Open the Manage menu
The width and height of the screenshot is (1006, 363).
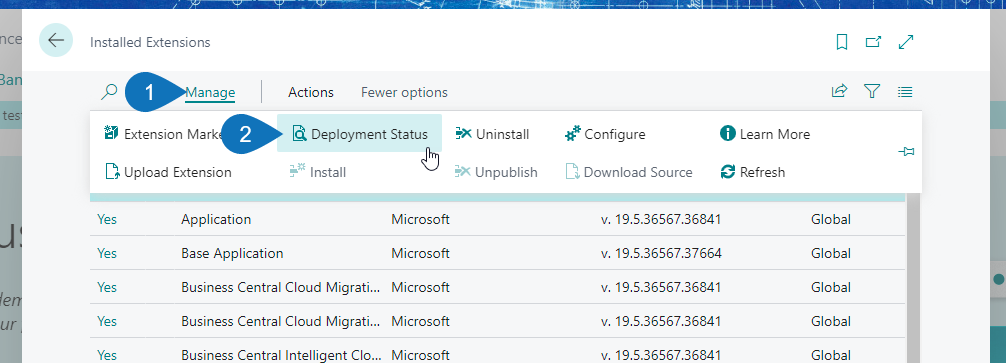pos(210,92)
